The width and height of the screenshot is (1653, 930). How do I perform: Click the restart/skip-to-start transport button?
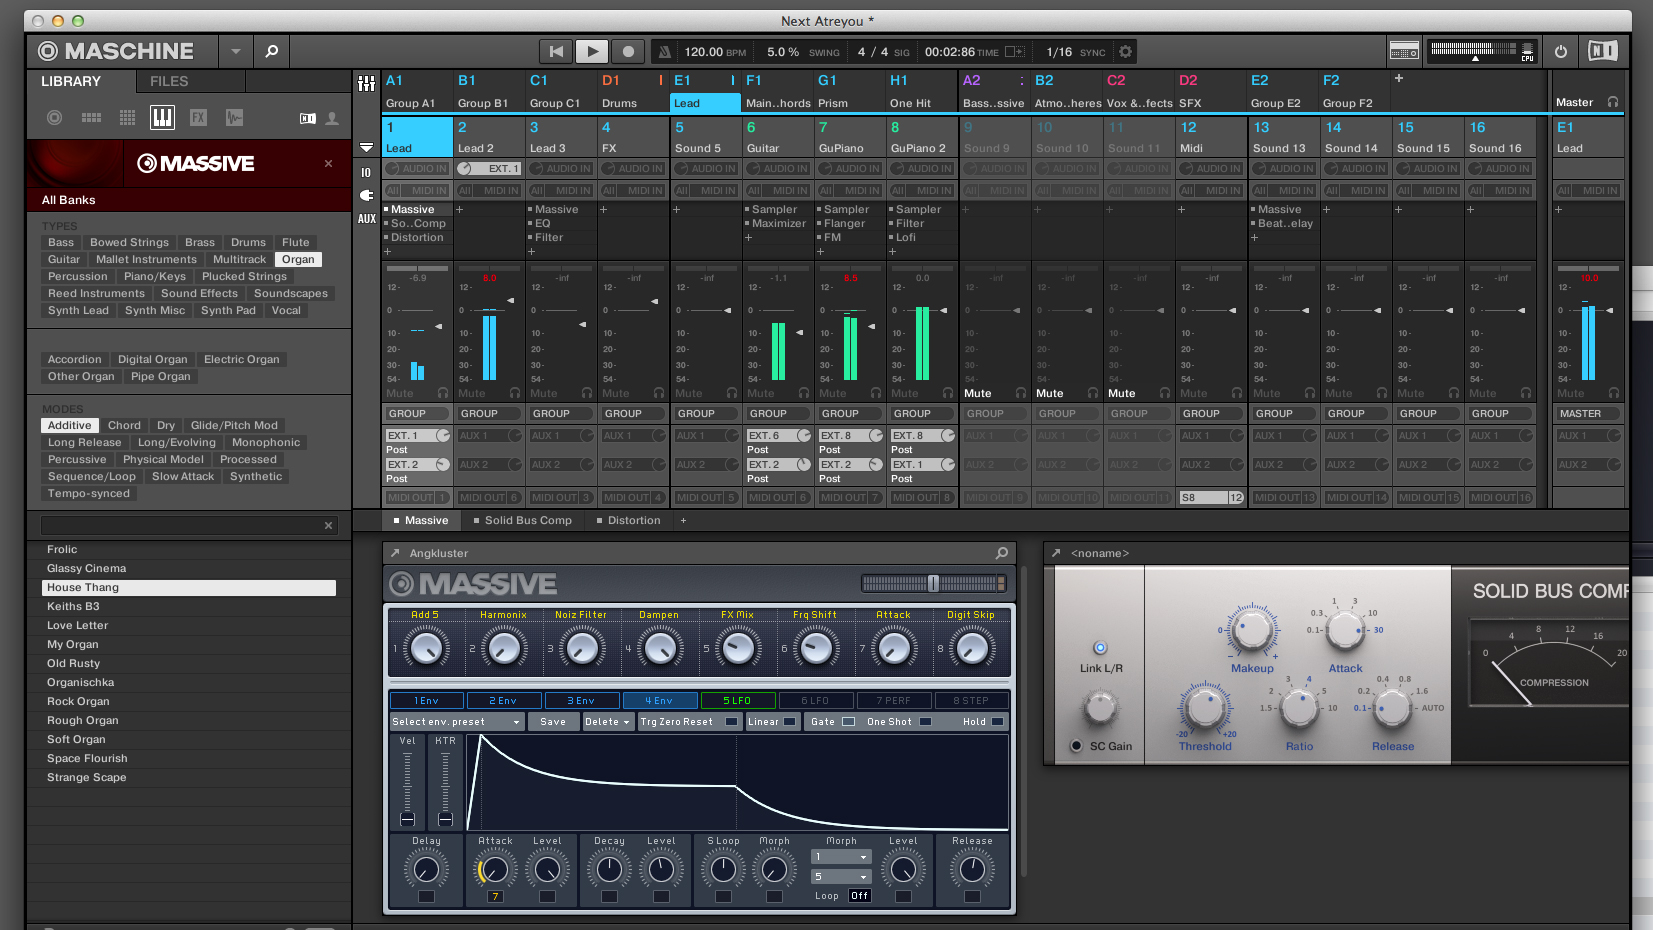click(556, 51)
